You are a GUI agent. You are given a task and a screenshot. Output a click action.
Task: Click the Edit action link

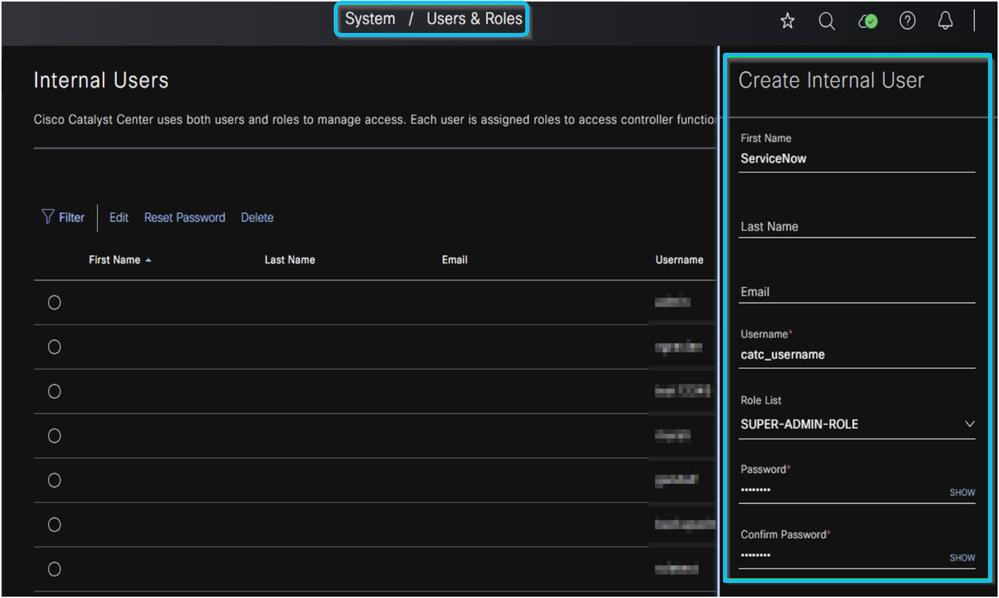[119, 217]
